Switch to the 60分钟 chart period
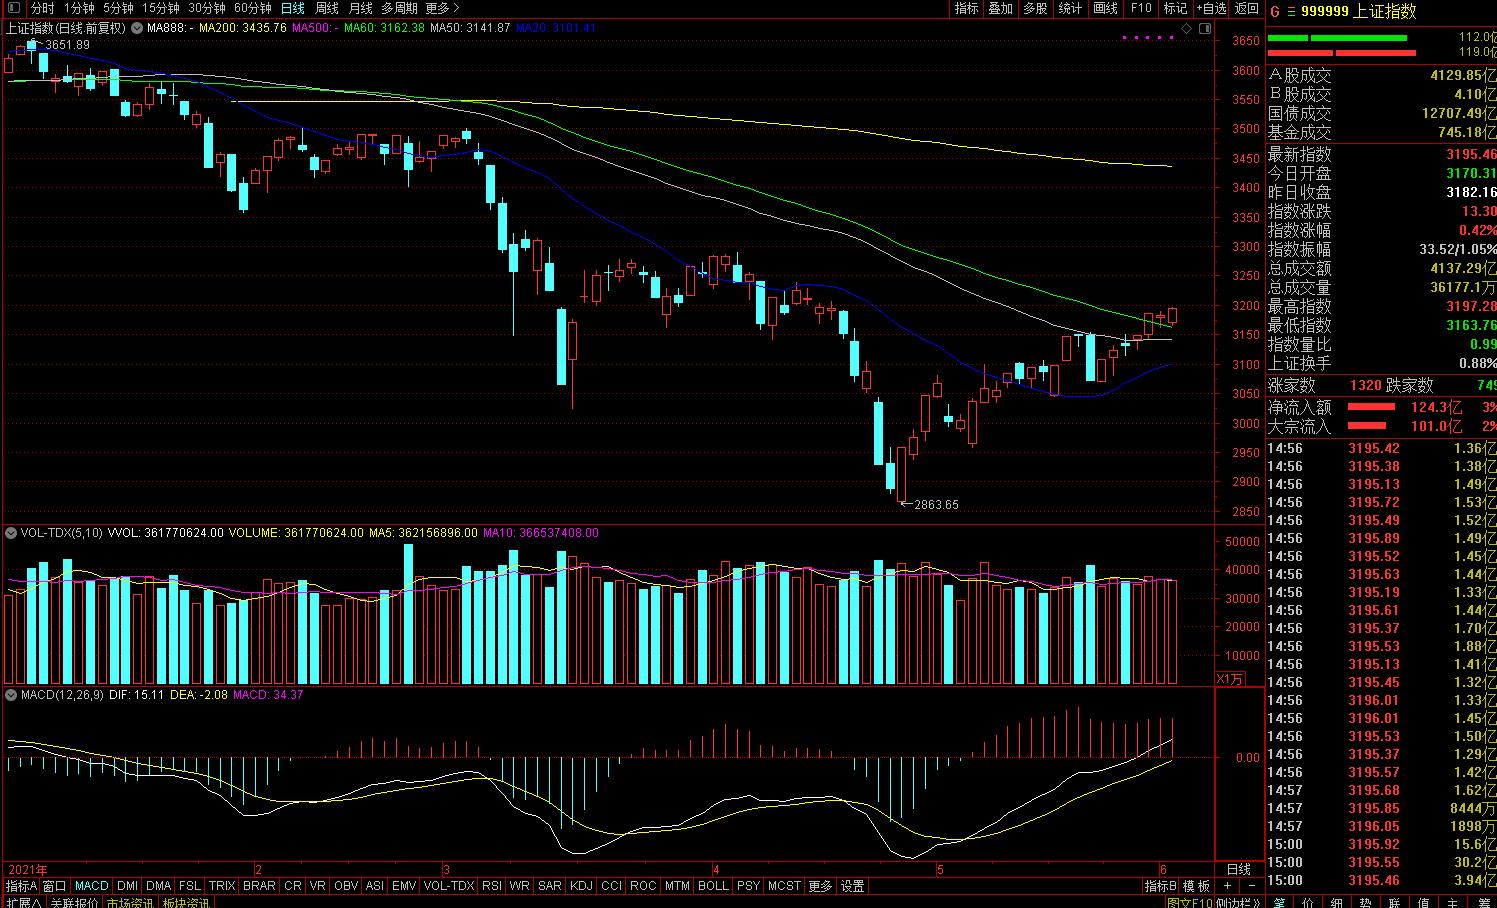 tap(253, 8)
